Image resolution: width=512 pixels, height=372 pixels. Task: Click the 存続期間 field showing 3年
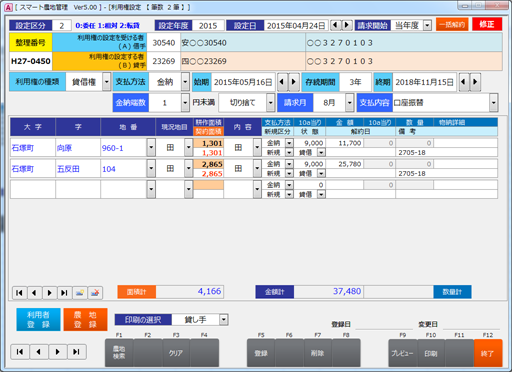355,82
